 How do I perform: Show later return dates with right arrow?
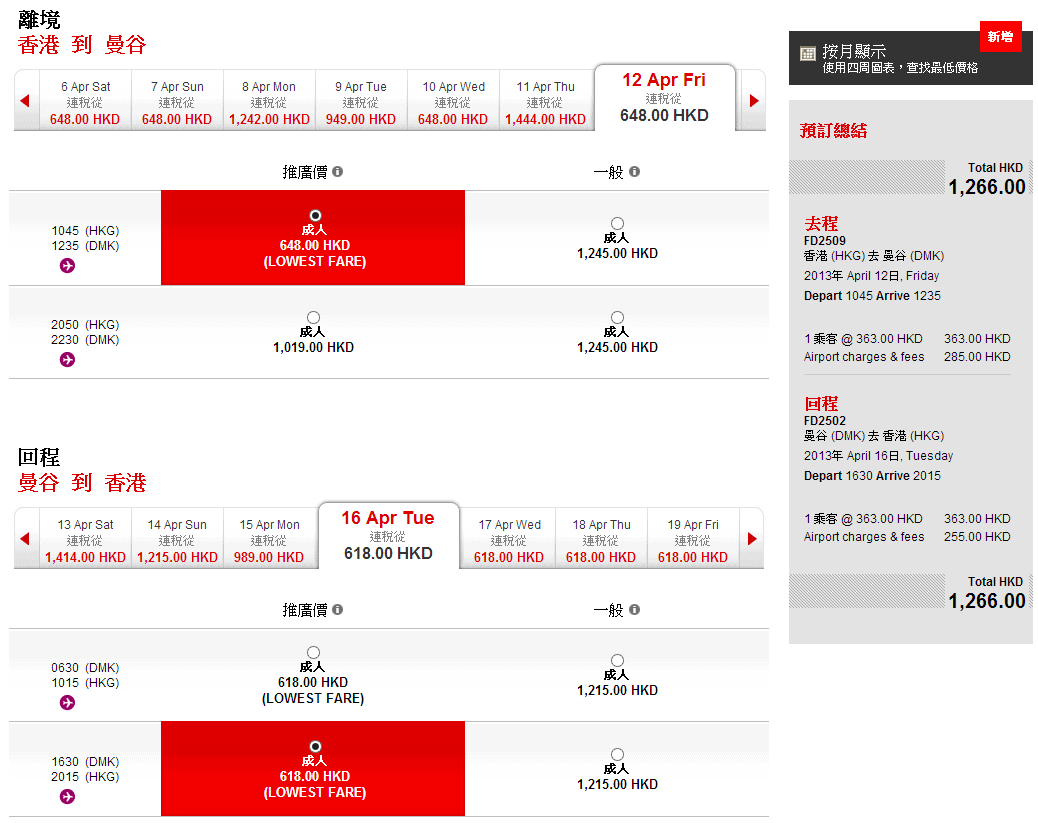[752, 539]
